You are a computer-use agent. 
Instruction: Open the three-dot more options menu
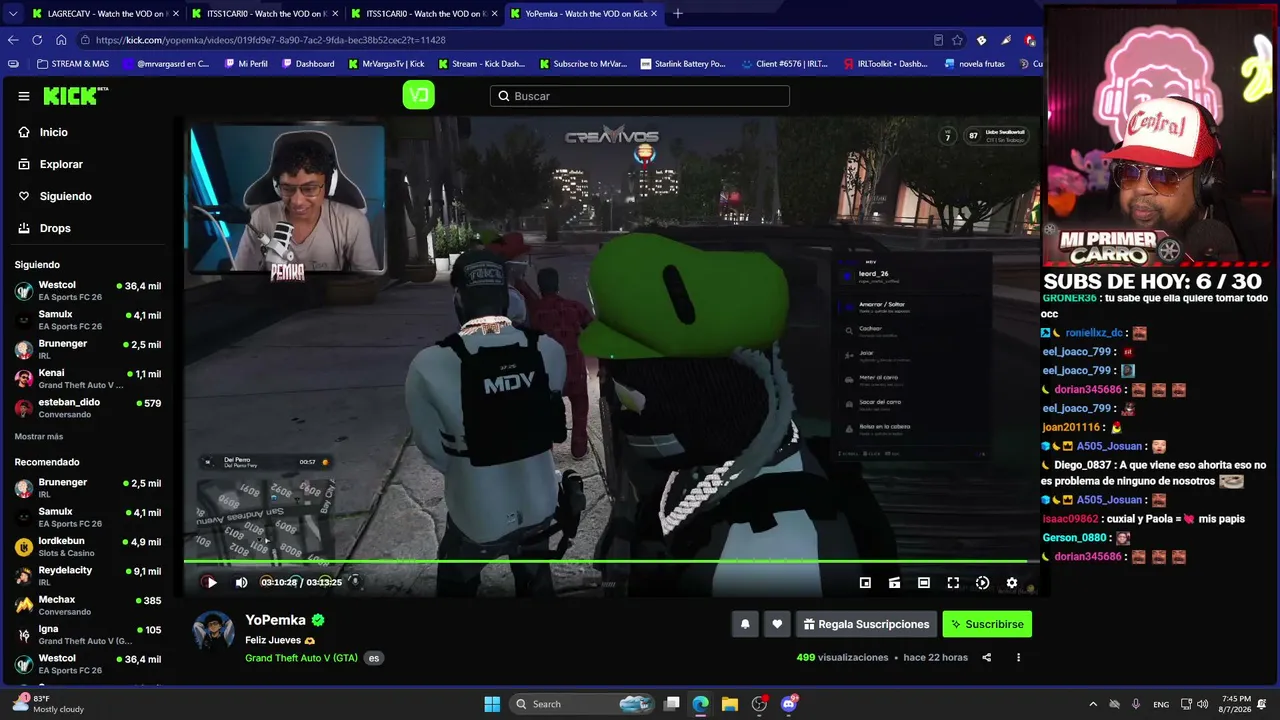click(x=1018, y=657)
